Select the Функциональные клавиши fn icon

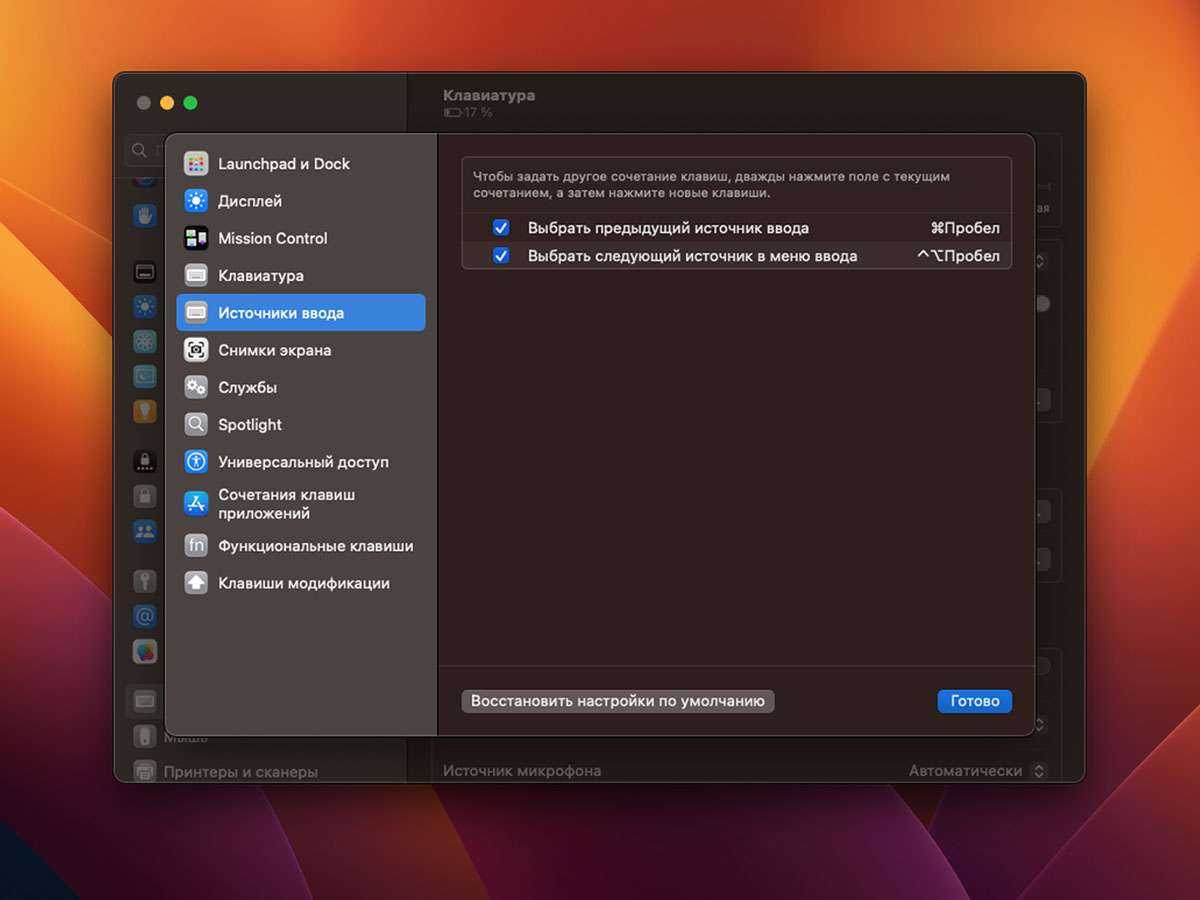196,546
